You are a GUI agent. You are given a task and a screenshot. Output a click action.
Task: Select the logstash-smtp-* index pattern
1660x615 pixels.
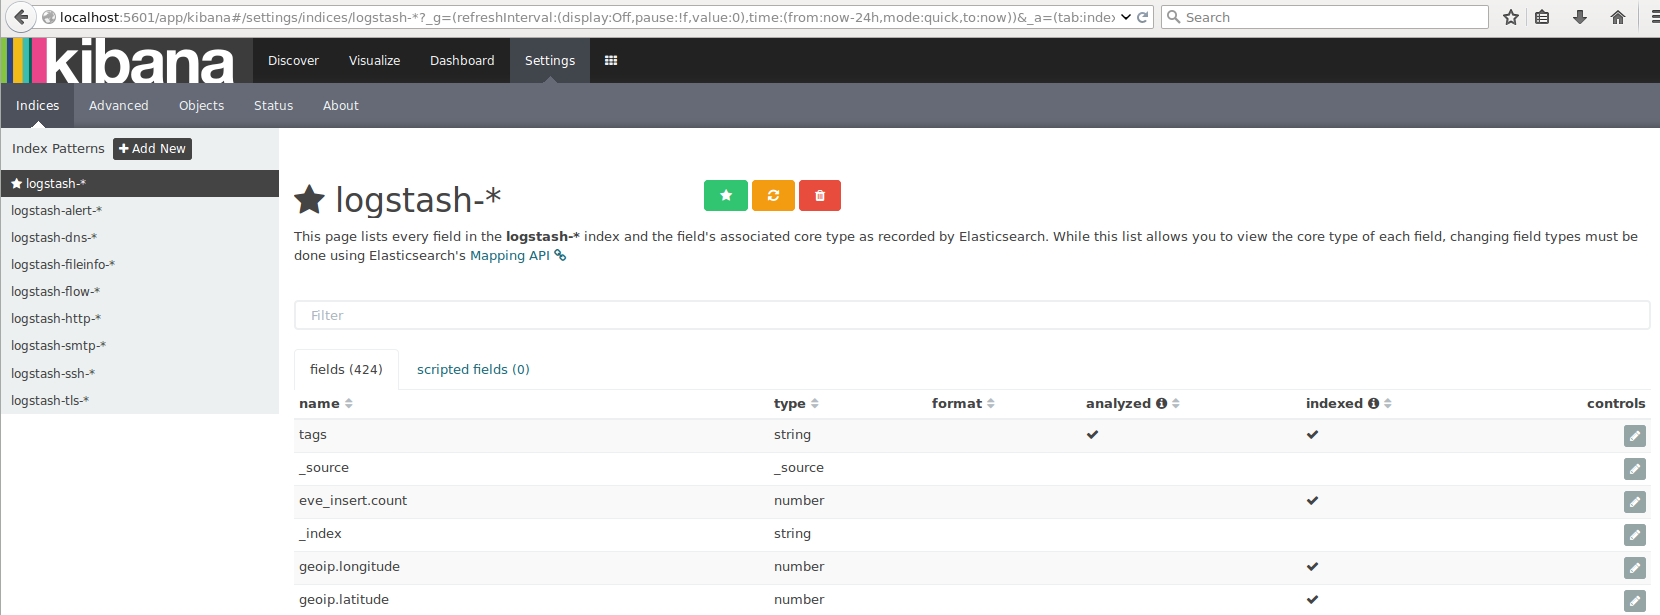tap(139, 346)
